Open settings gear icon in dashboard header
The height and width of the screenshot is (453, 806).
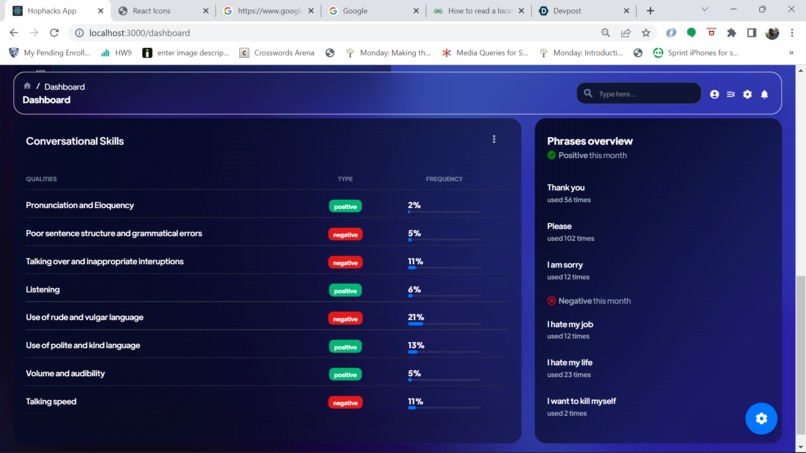747,94
